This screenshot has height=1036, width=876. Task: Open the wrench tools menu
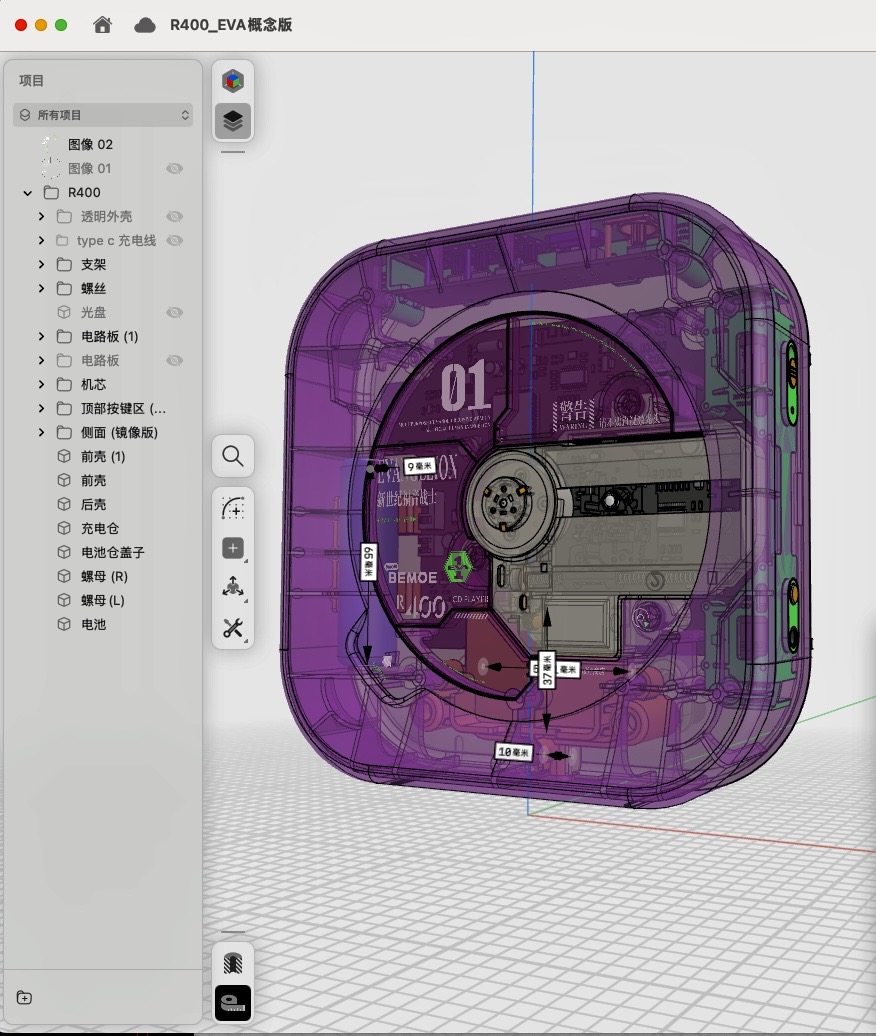tap(233, 628)
